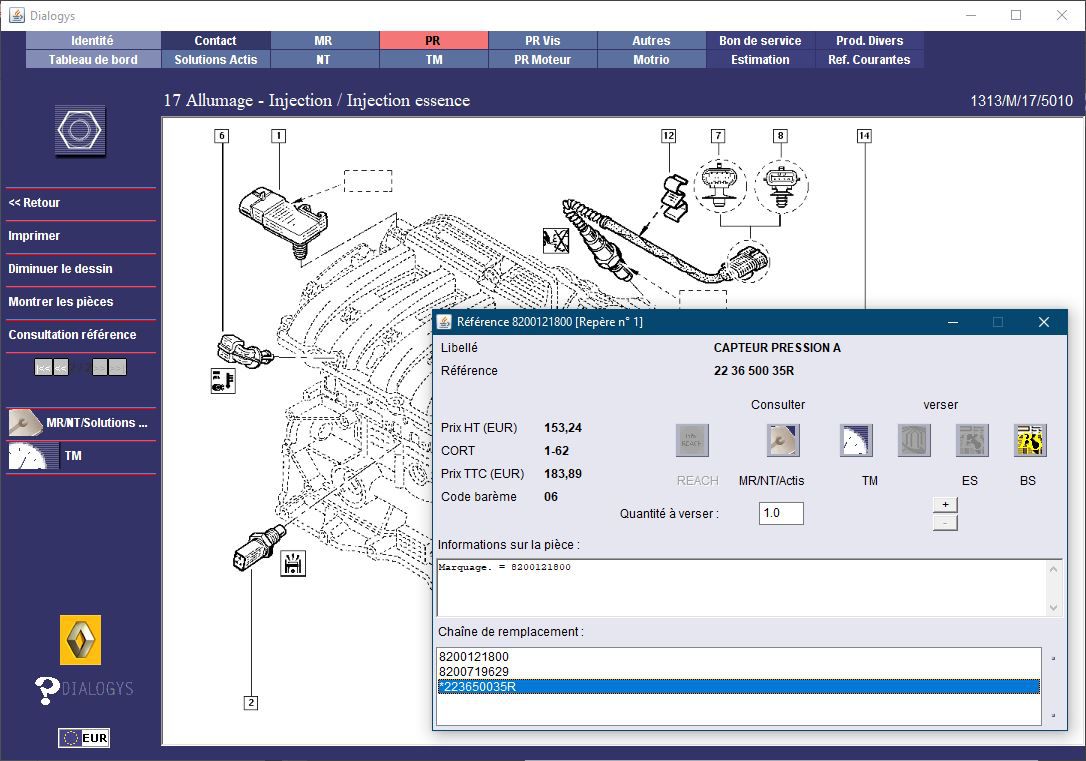Switch to the NT tab
This screenshot has width=1086, height=761.
click(323, 60)
